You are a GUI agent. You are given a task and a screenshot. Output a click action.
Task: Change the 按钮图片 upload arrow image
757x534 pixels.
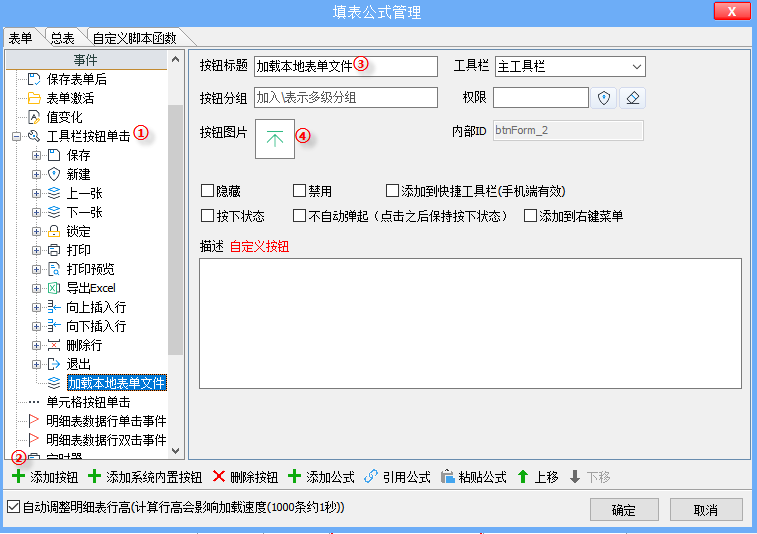(275, 139)
